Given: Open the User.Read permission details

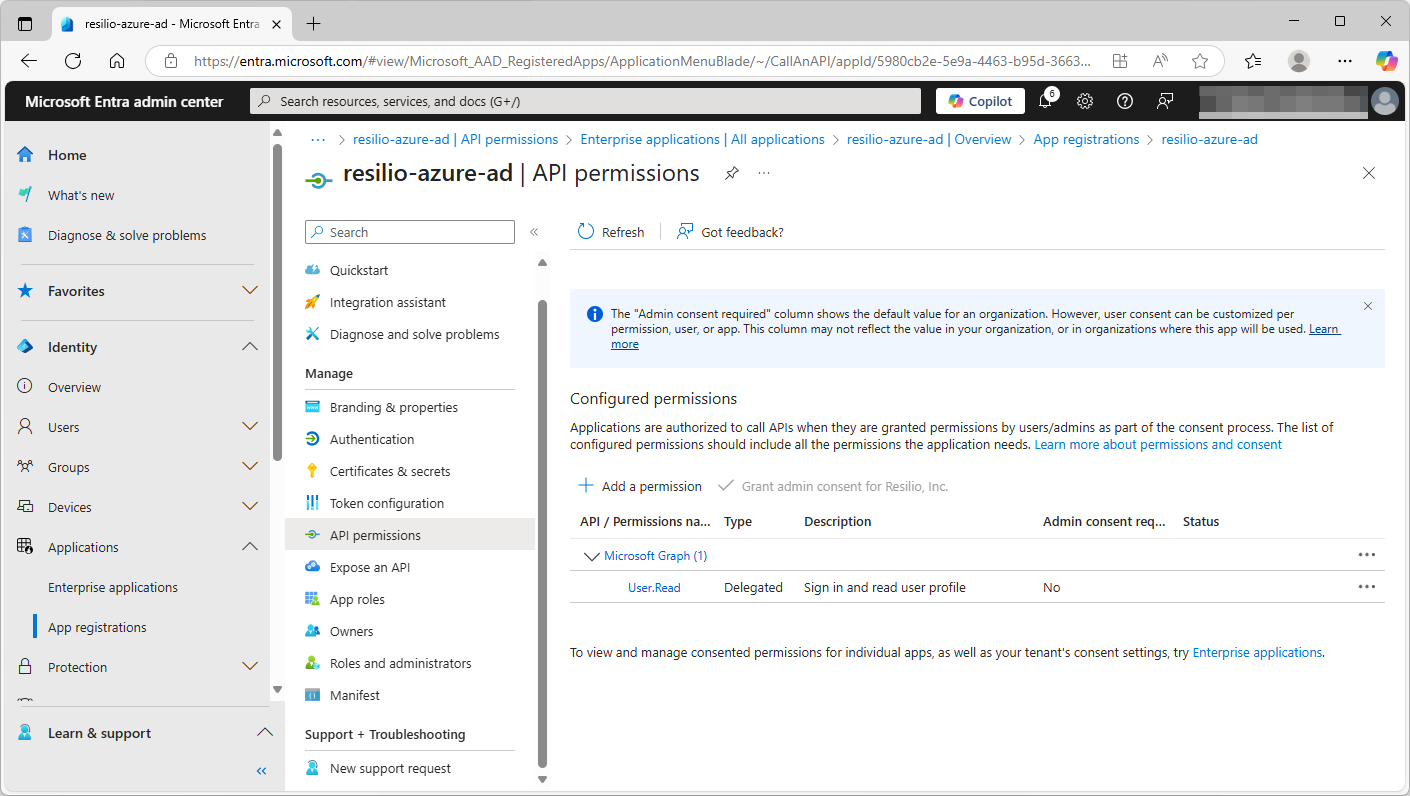Looking at the screenshot, I should (x=654, y=587).
